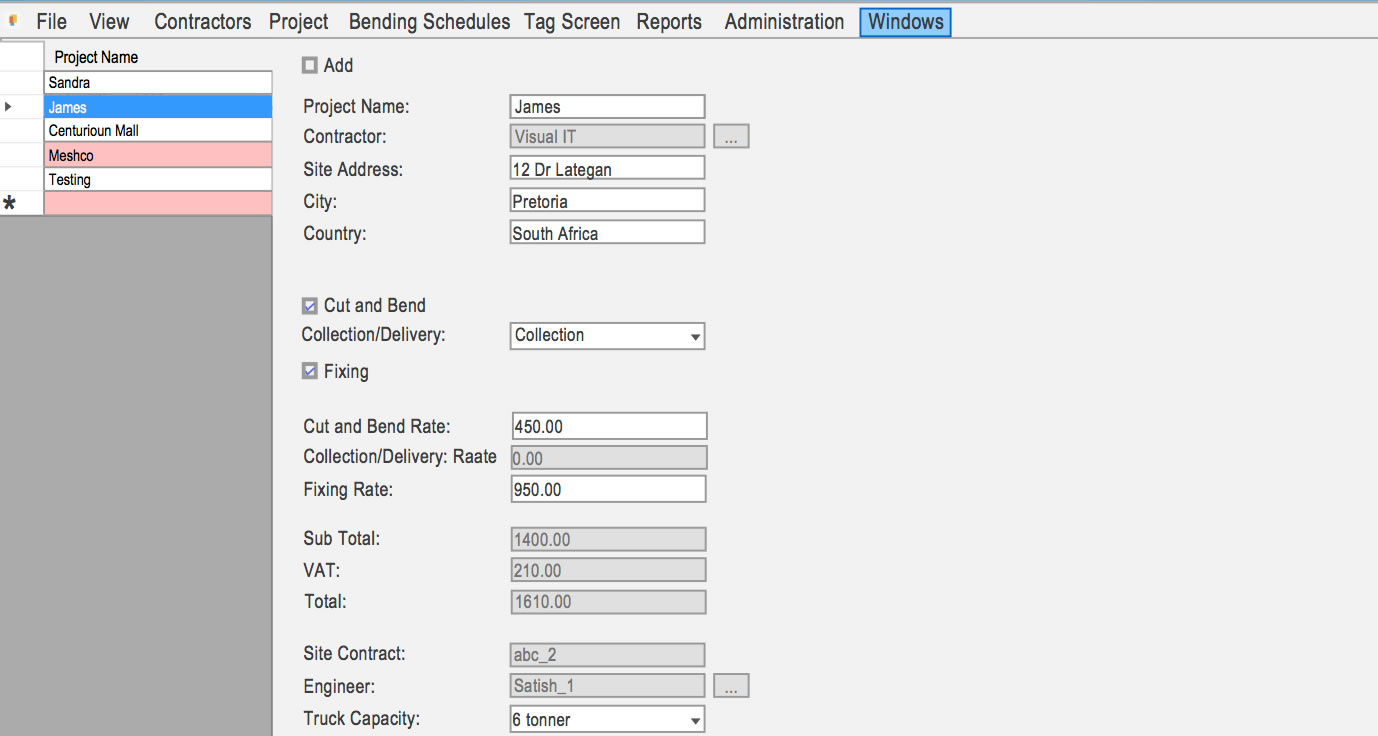Uncheck the Cut and Bend checkbox

pyautogui.click(x=309, y=305)
